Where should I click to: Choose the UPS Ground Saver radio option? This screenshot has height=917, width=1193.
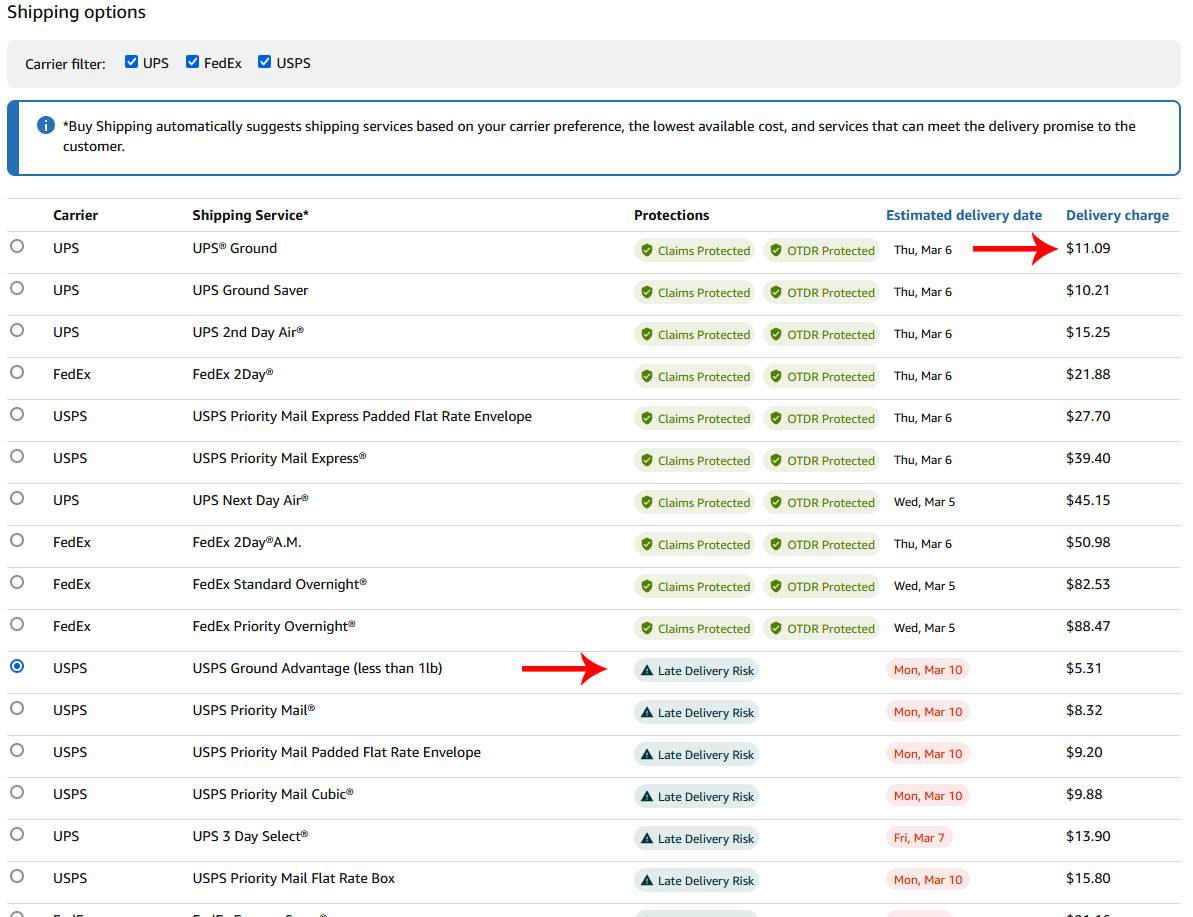pos(17,288)
